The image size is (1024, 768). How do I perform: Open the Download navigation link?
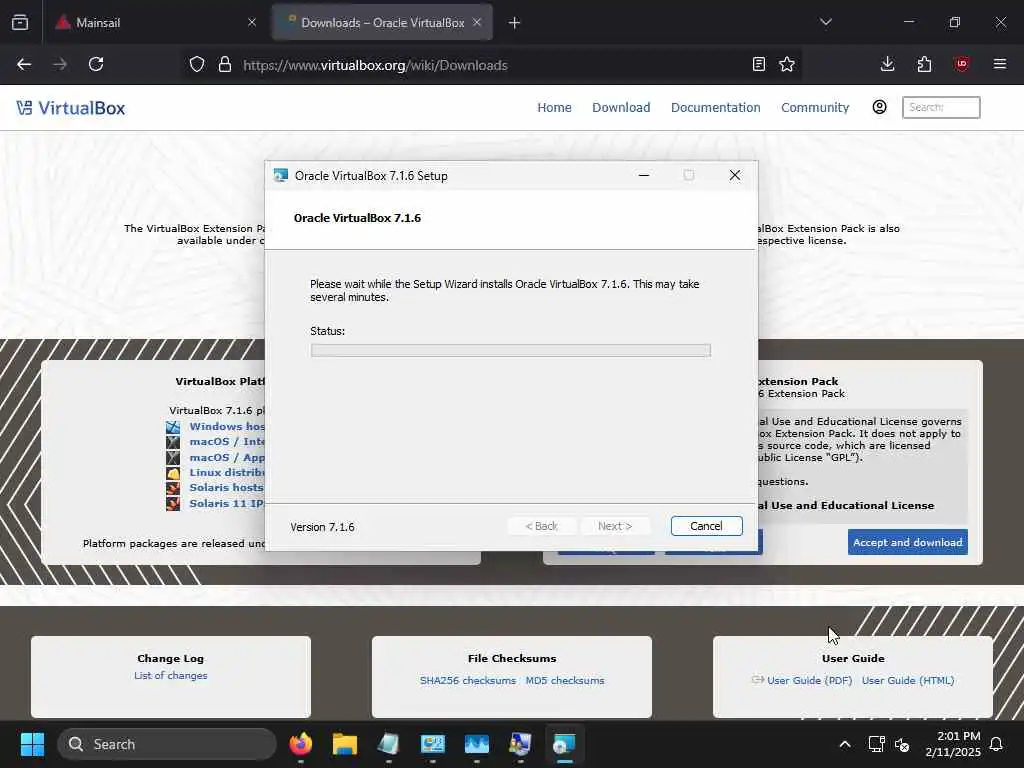tap(620, 107)
